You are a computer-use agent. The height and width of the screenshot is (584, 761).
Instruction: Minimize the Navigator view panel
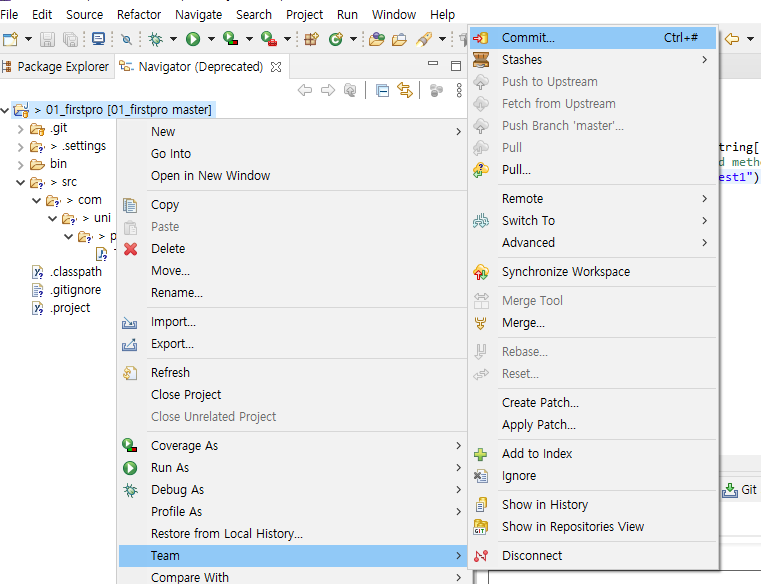(x=433, y=64)
